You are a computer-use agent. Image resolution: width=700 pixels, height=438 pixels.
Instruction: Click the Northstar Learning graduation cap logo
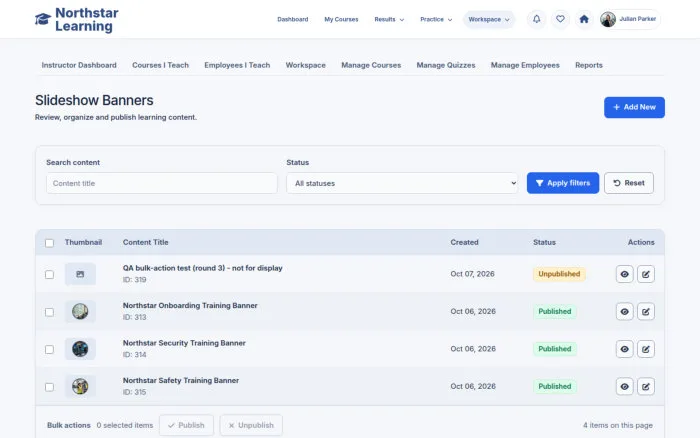coord(43,19)
